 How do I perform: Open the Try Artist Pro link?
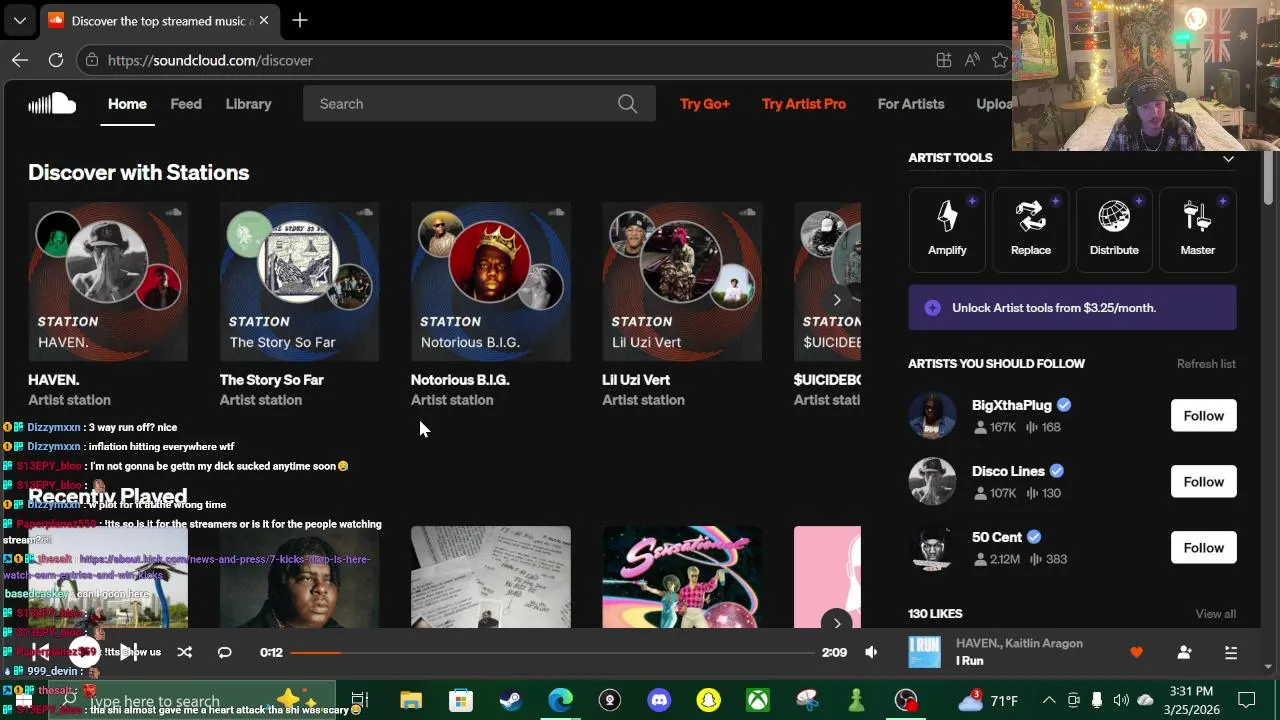coord(804,104)
